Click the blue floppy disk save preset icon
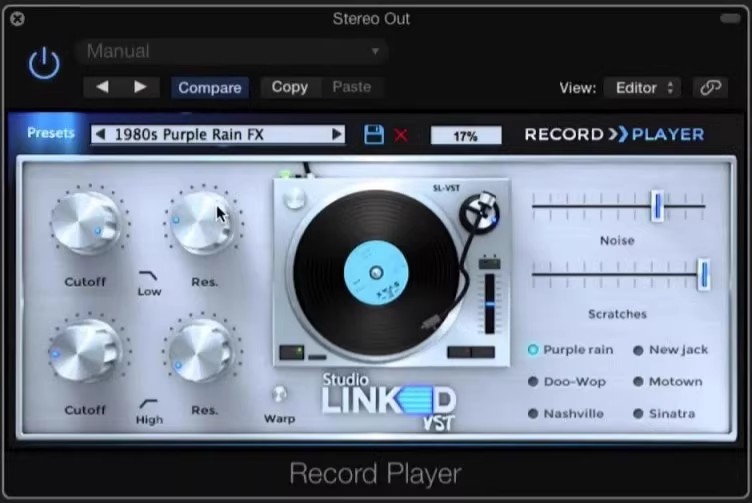Image resolution: width=752 pixels, height=503 pixels. 373,134
